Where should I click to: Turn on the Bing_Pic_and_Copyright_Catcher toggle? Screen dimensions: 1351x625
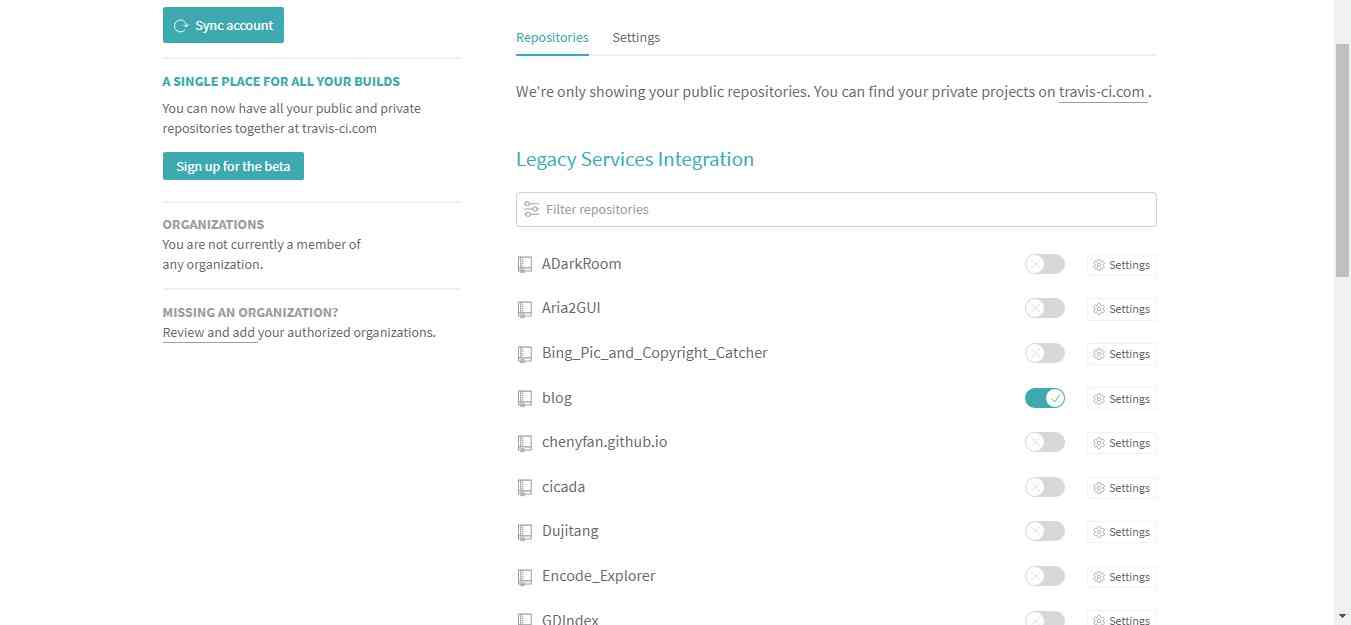click(1045, 353)
